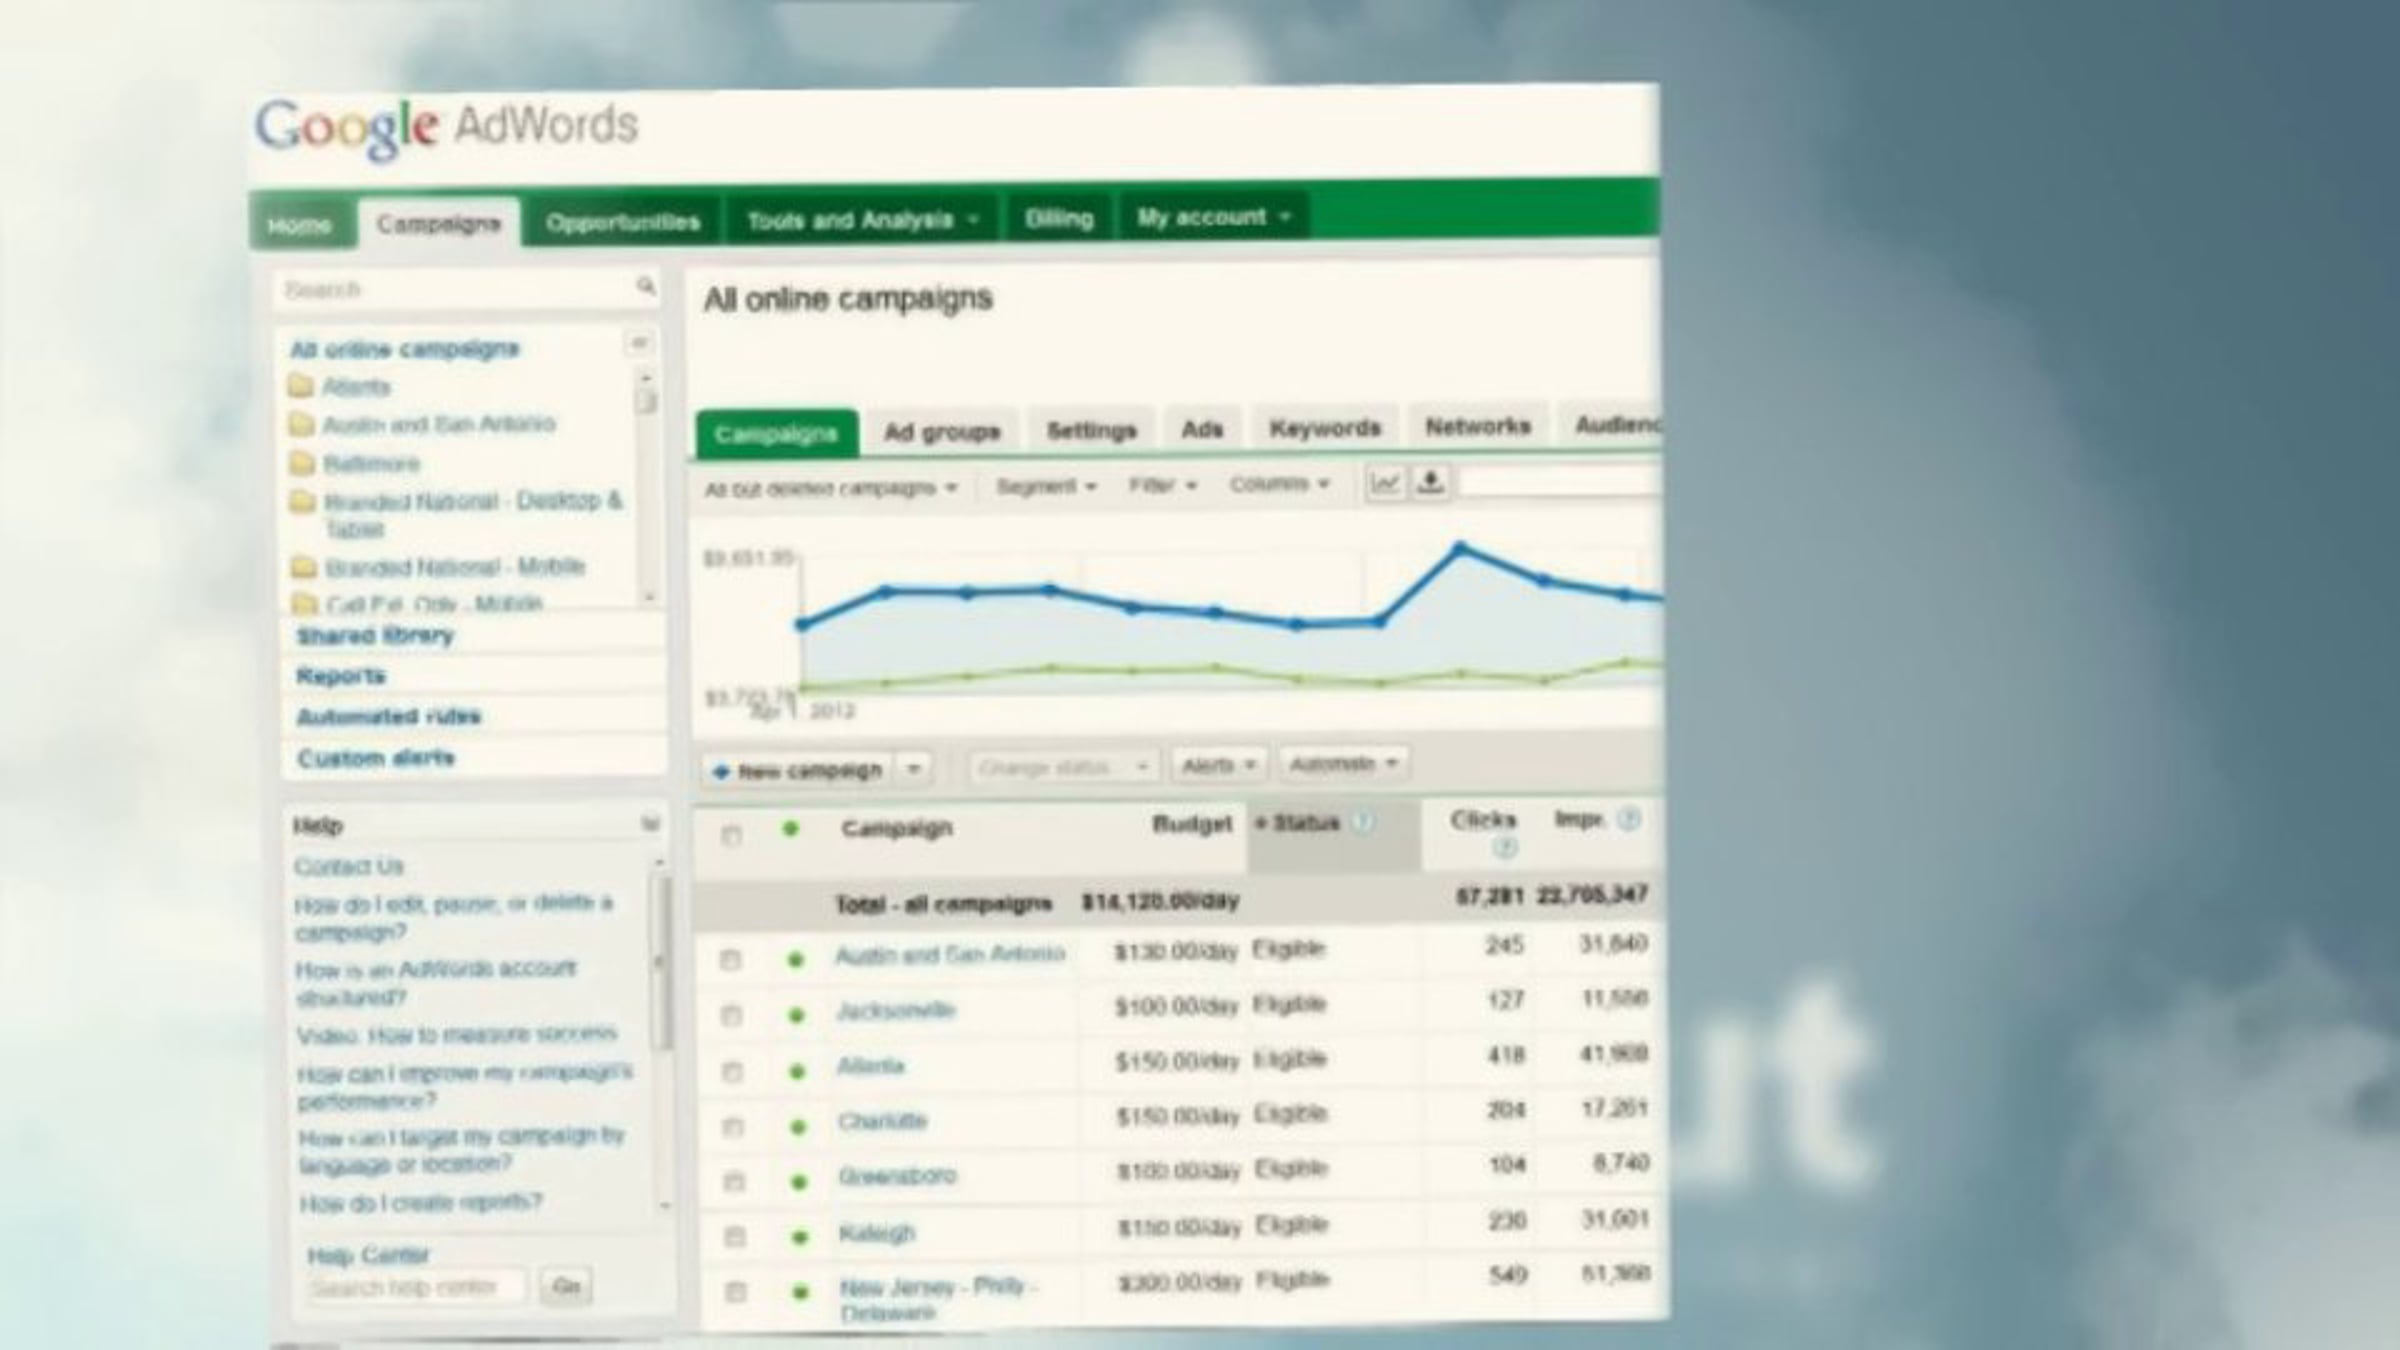2400x1350 pixels.
Task: Go to the Home tab
Action: coord(300,225)
